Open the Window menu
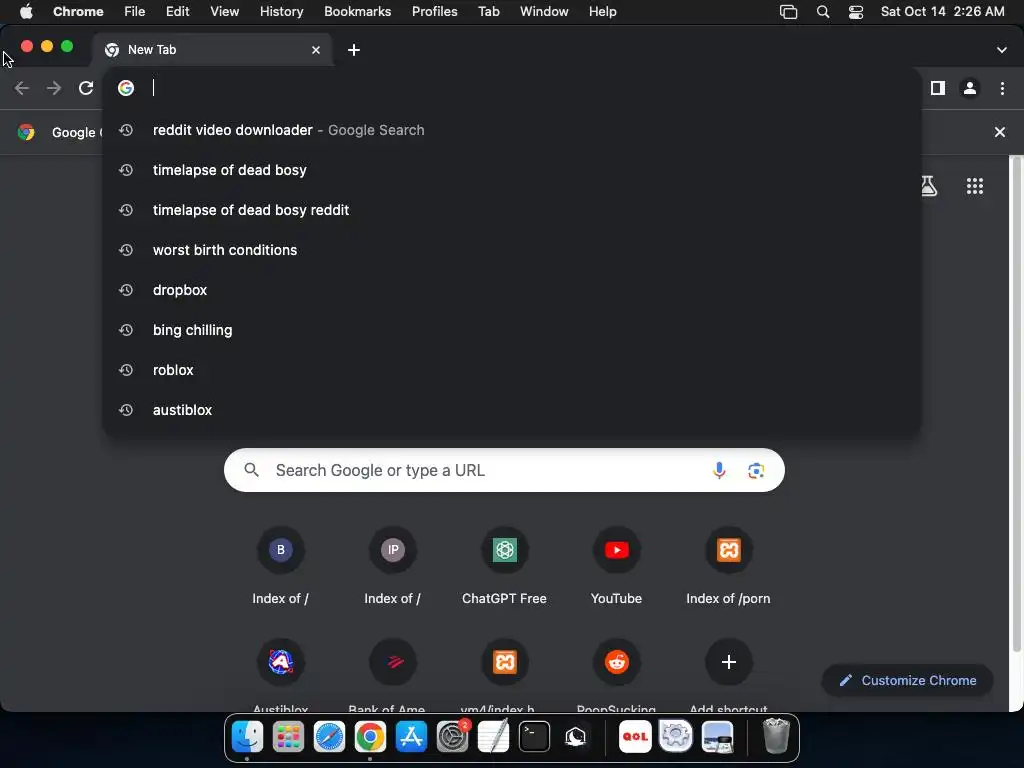Viewport: 1024px width, 768px height. pyautogui.click(x=544, y=12)
